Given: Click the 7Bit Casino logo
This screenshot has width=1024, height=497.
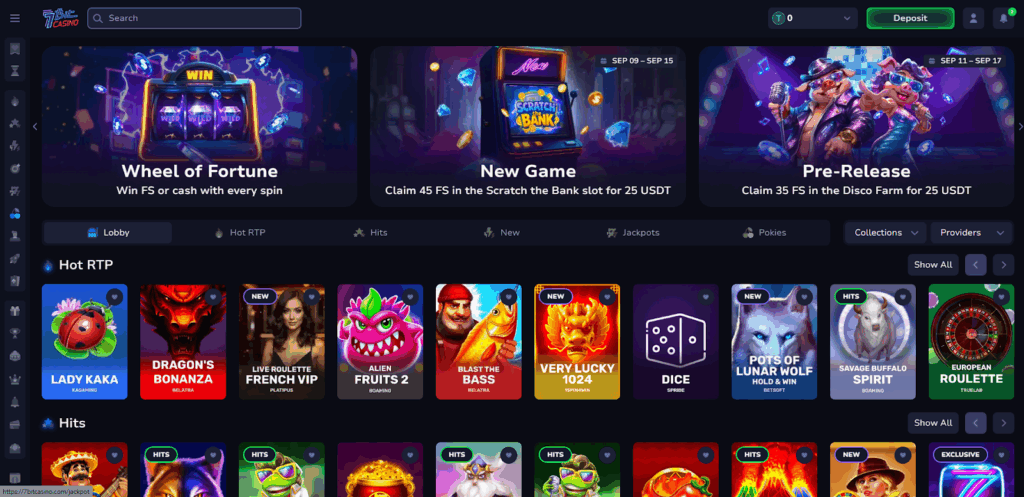Looking at the screenshot, I should point(61,18).
